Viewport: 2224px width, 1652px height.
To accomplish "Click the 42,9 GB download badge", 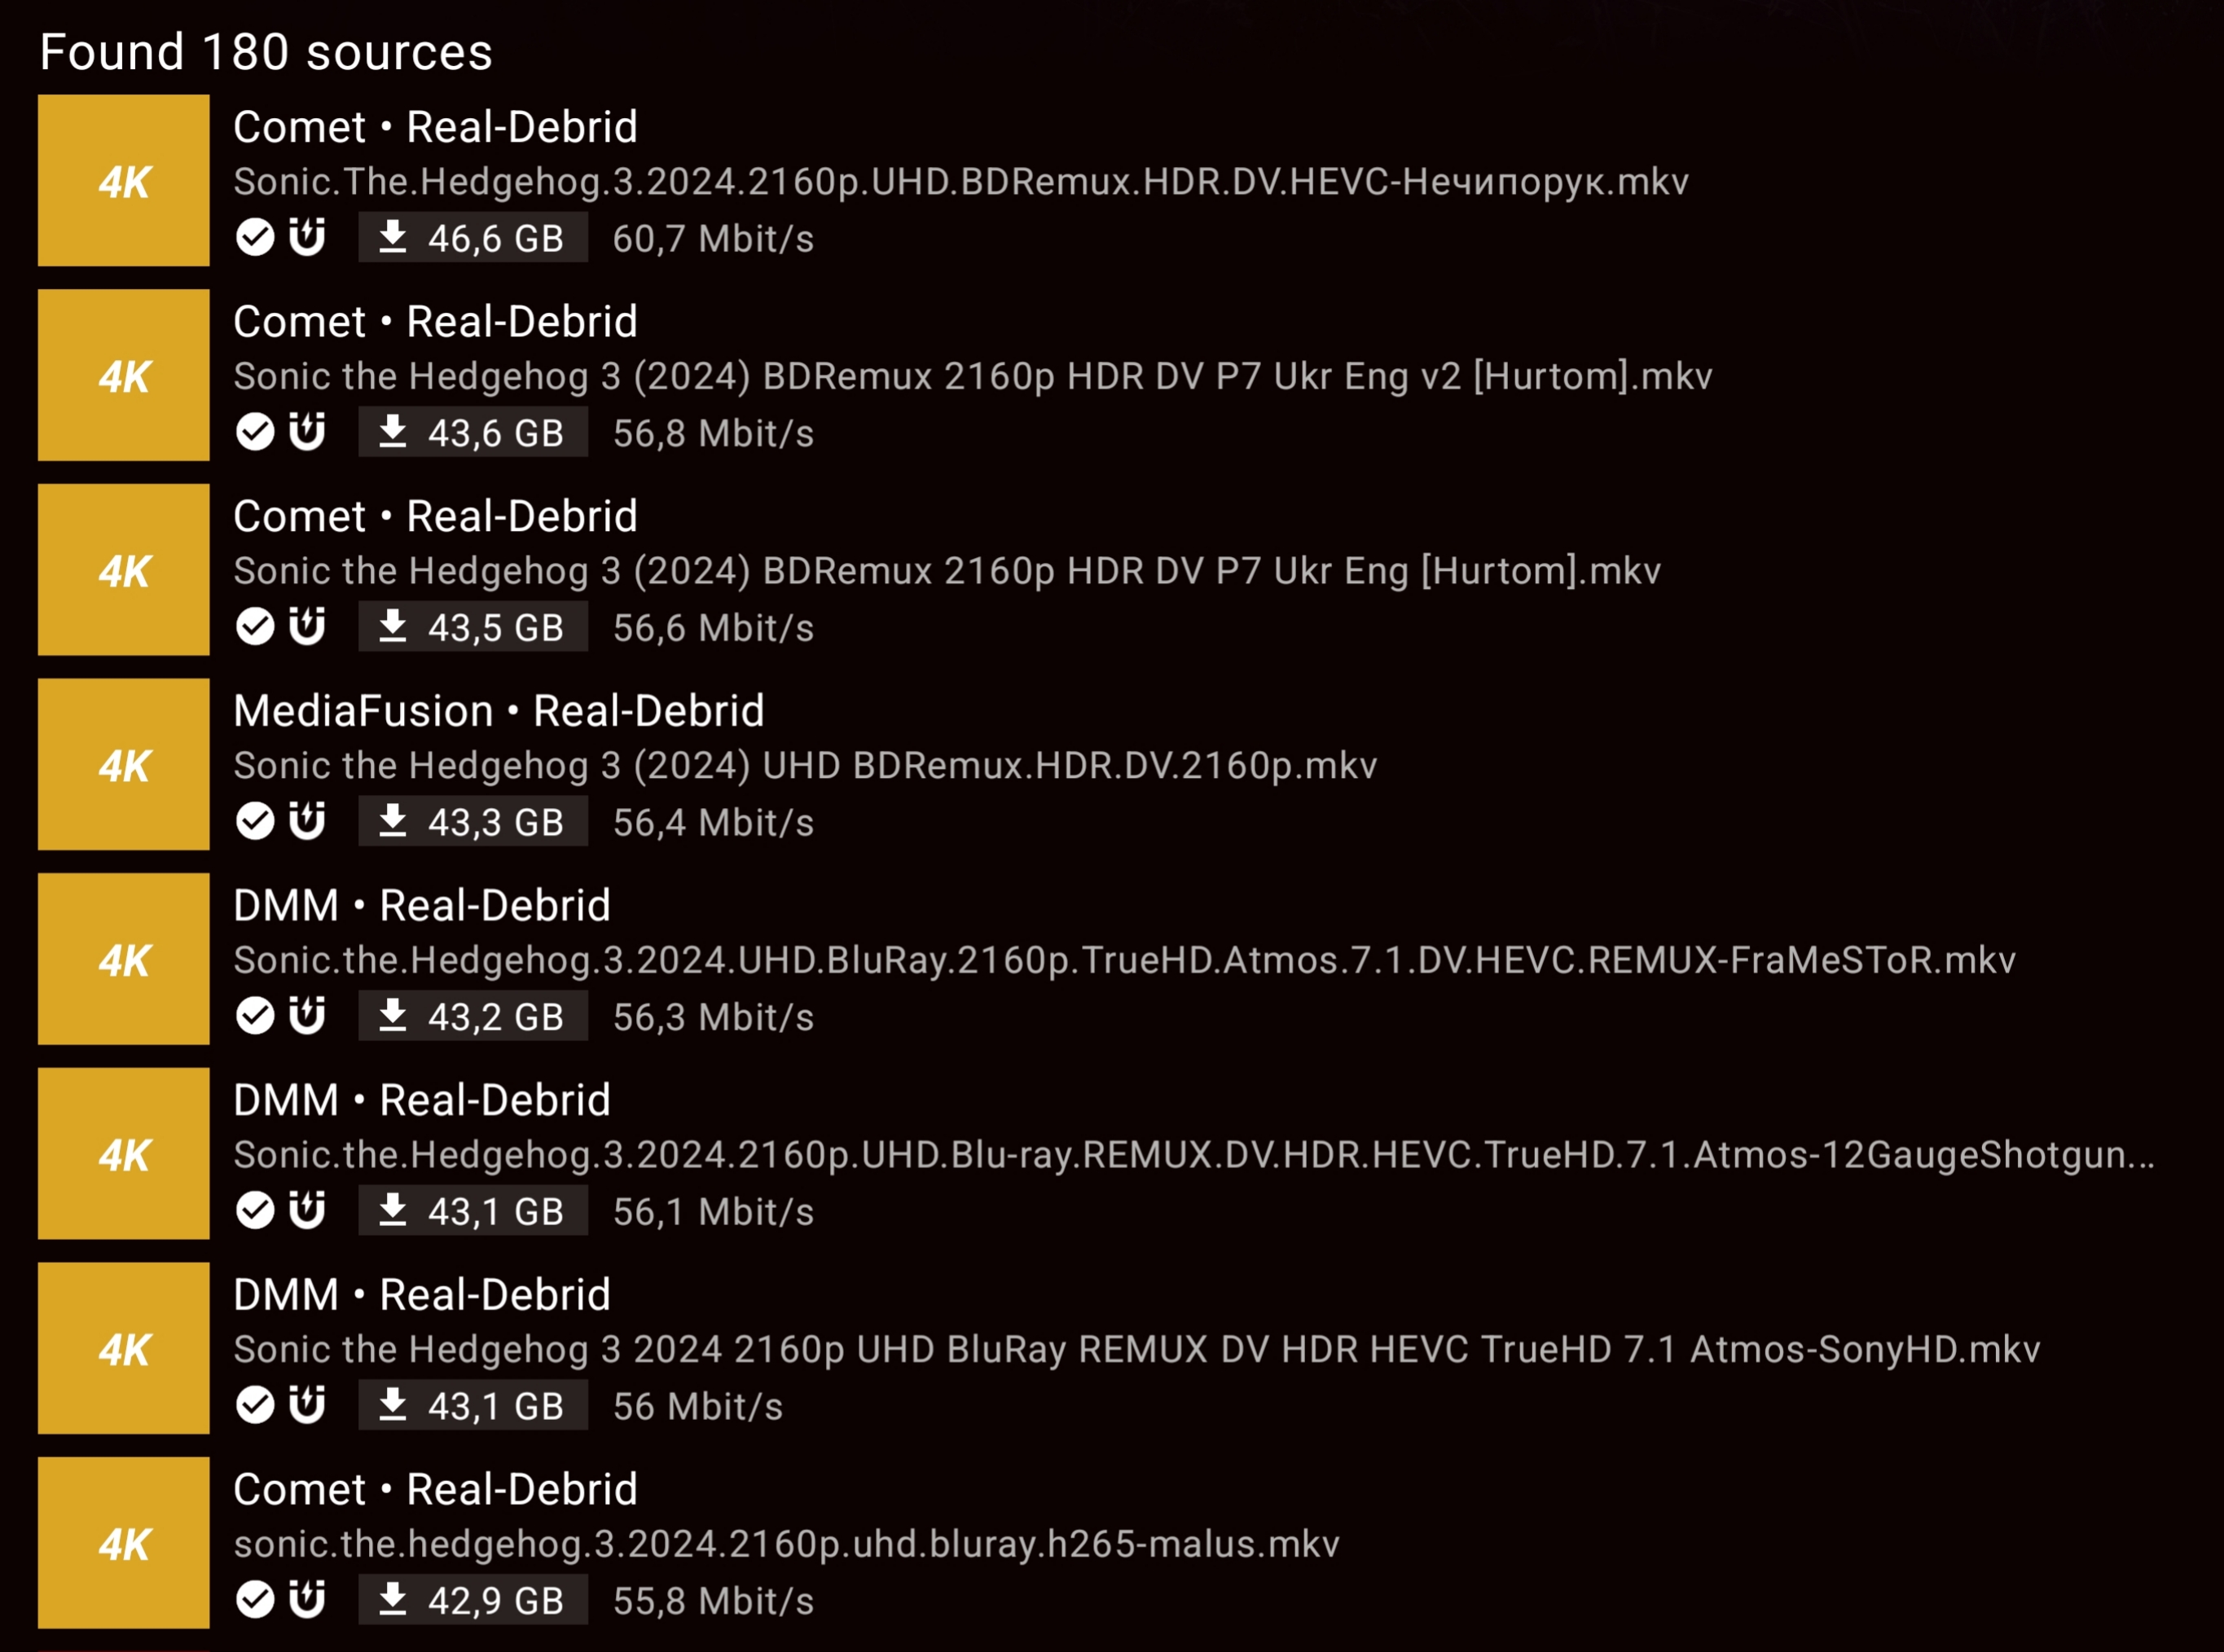I will point(473,1600).
